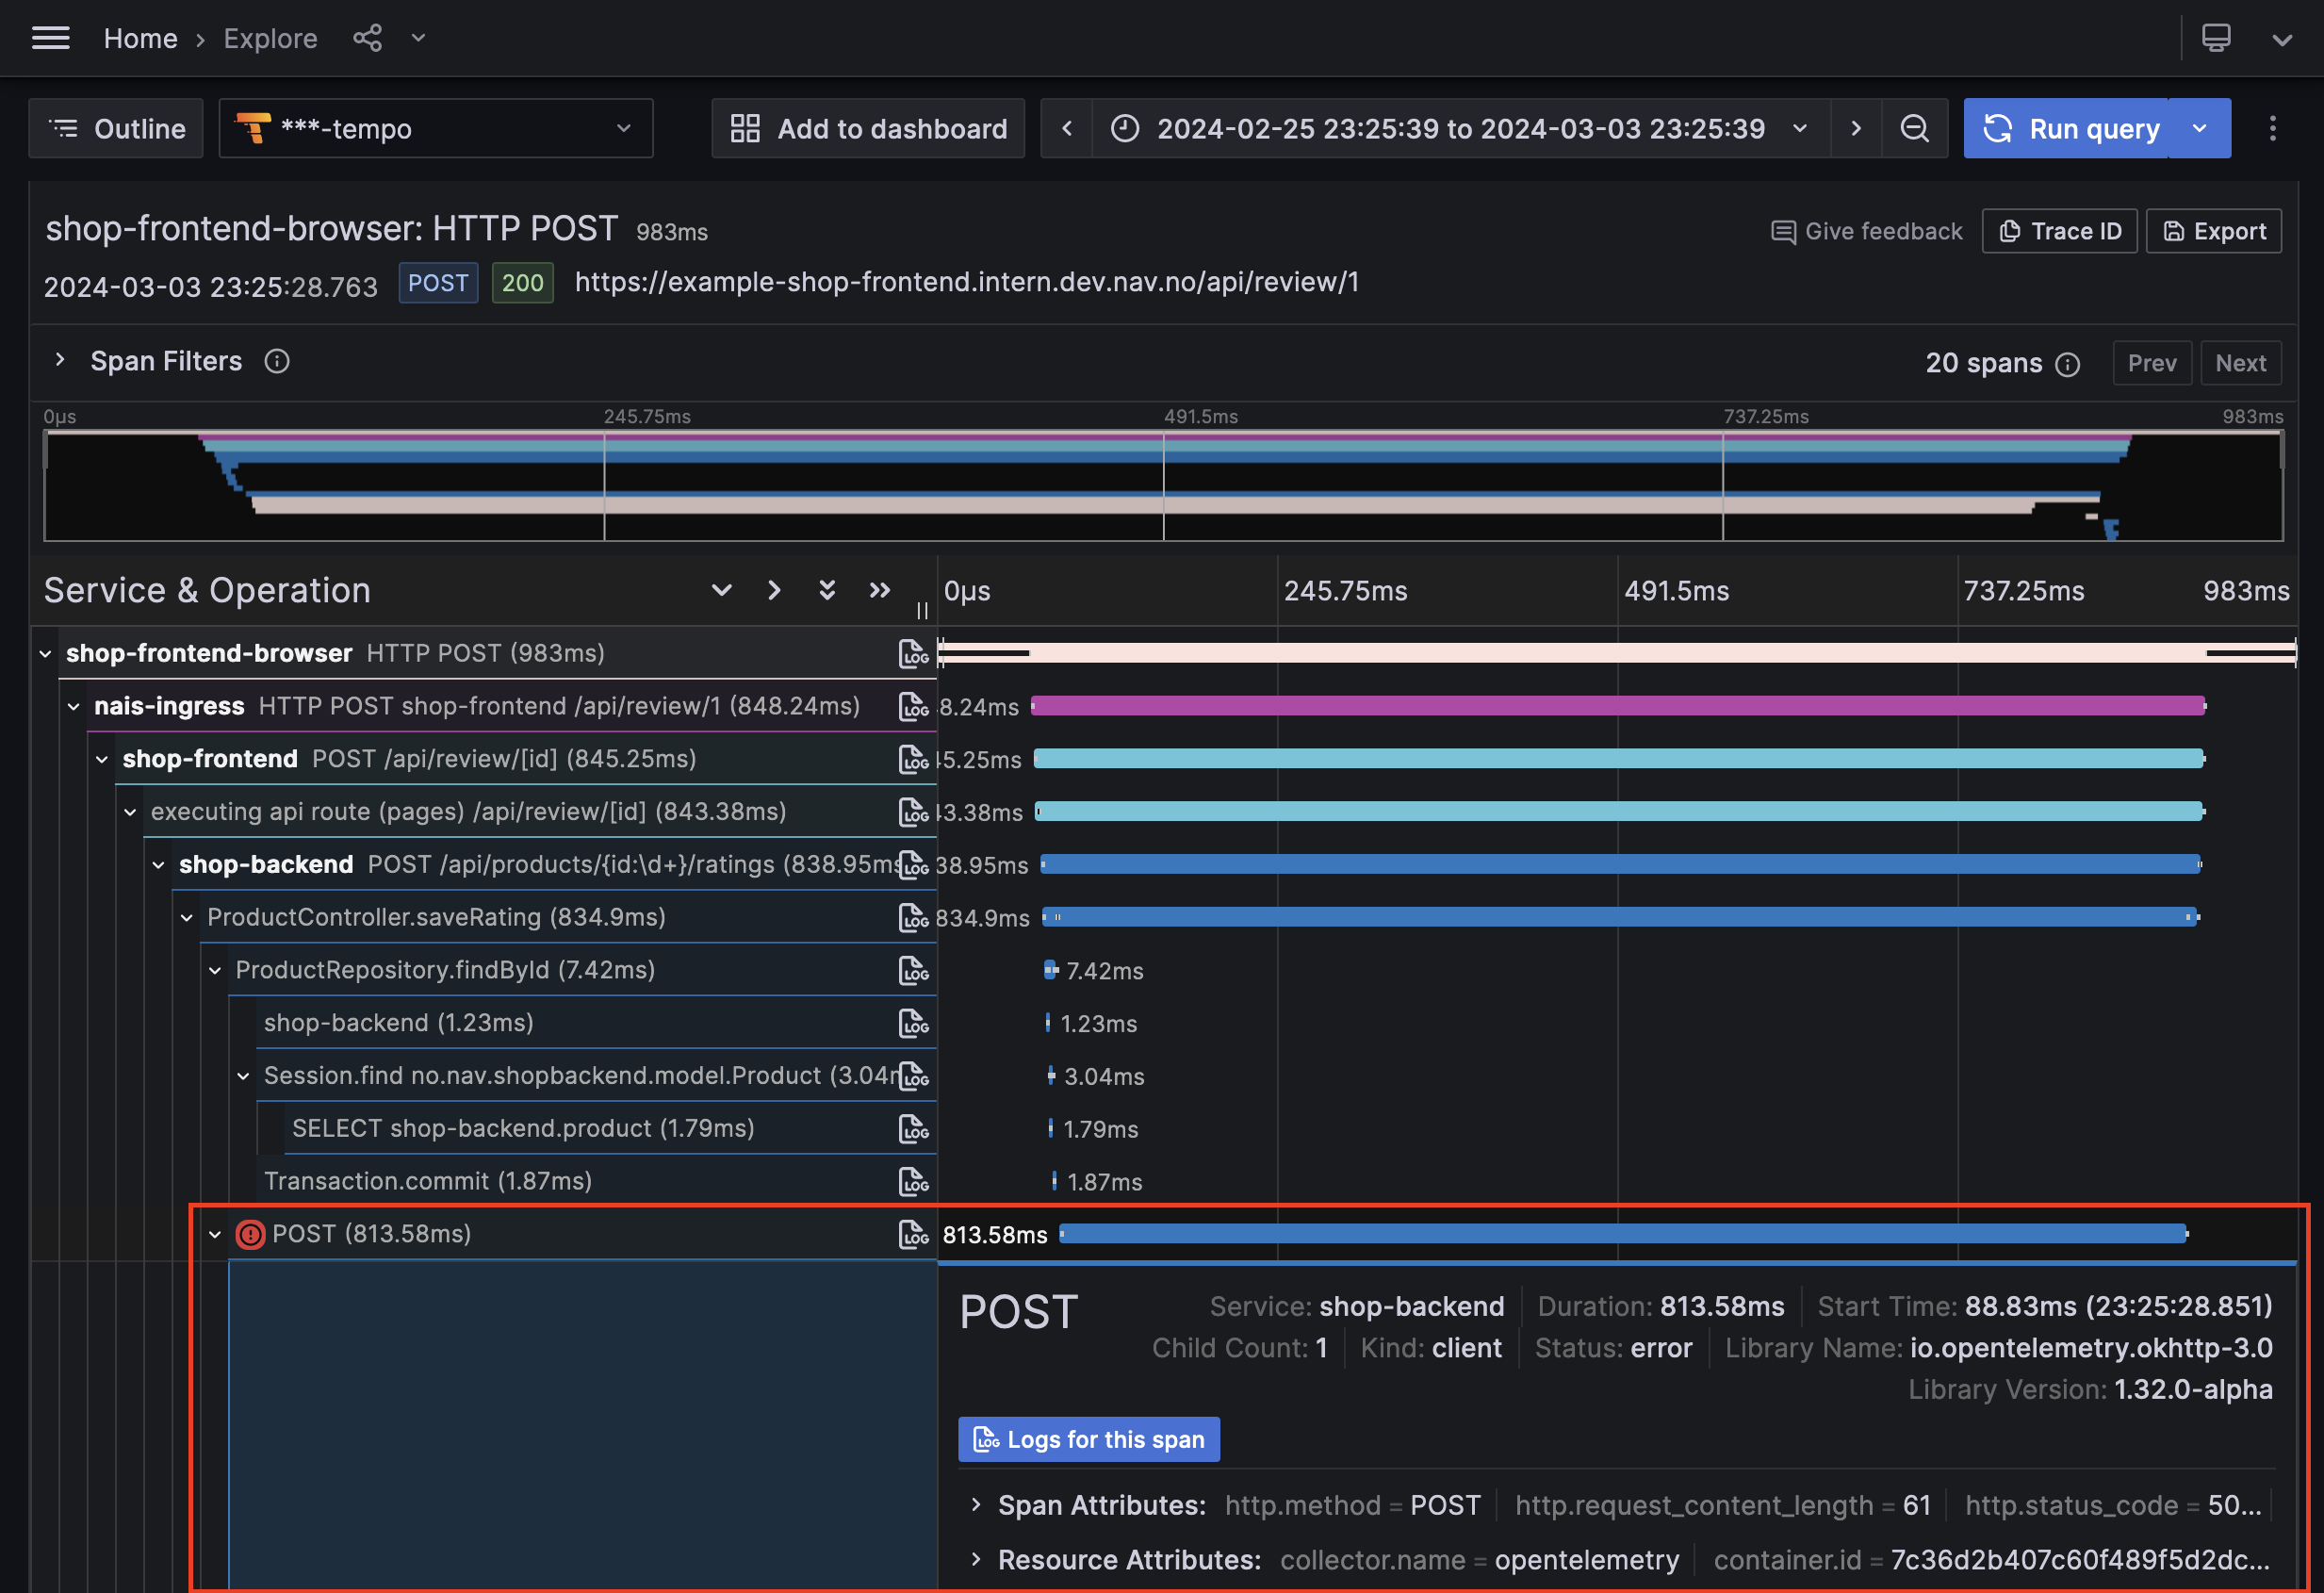This screenshot has height=1593, width=2324.
Task: Click the logs icon on the nais-ingress span
Action: tap(914, 705)
